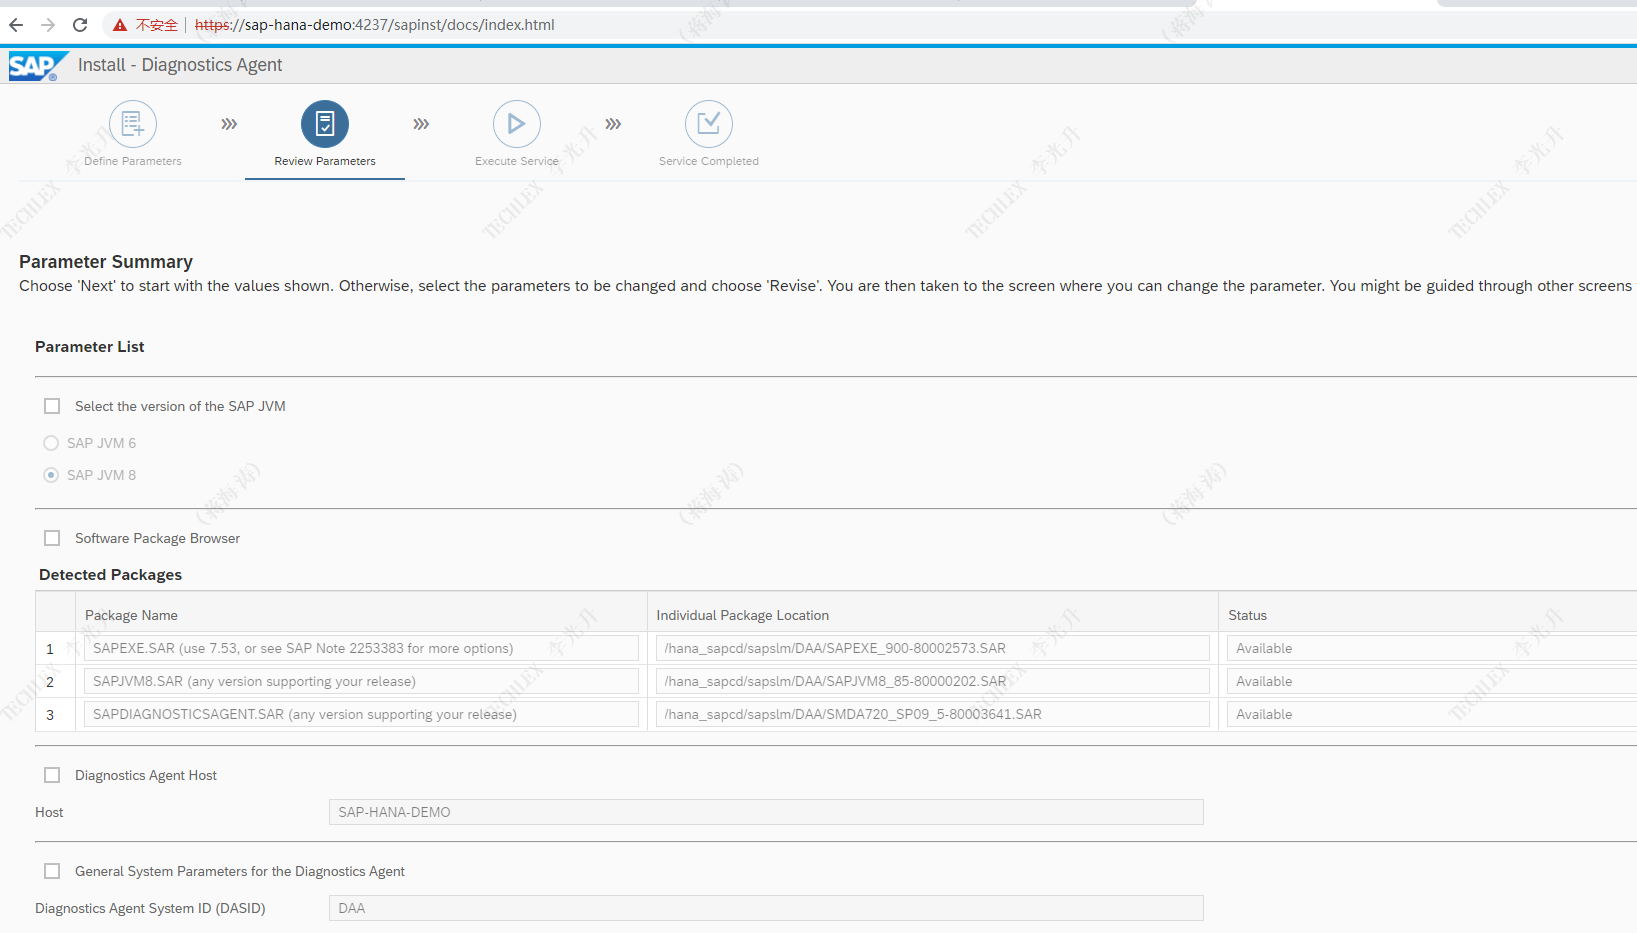Click the Review Parameters step label
This screenshot has height=933, width=1637.
pos(325,161)
